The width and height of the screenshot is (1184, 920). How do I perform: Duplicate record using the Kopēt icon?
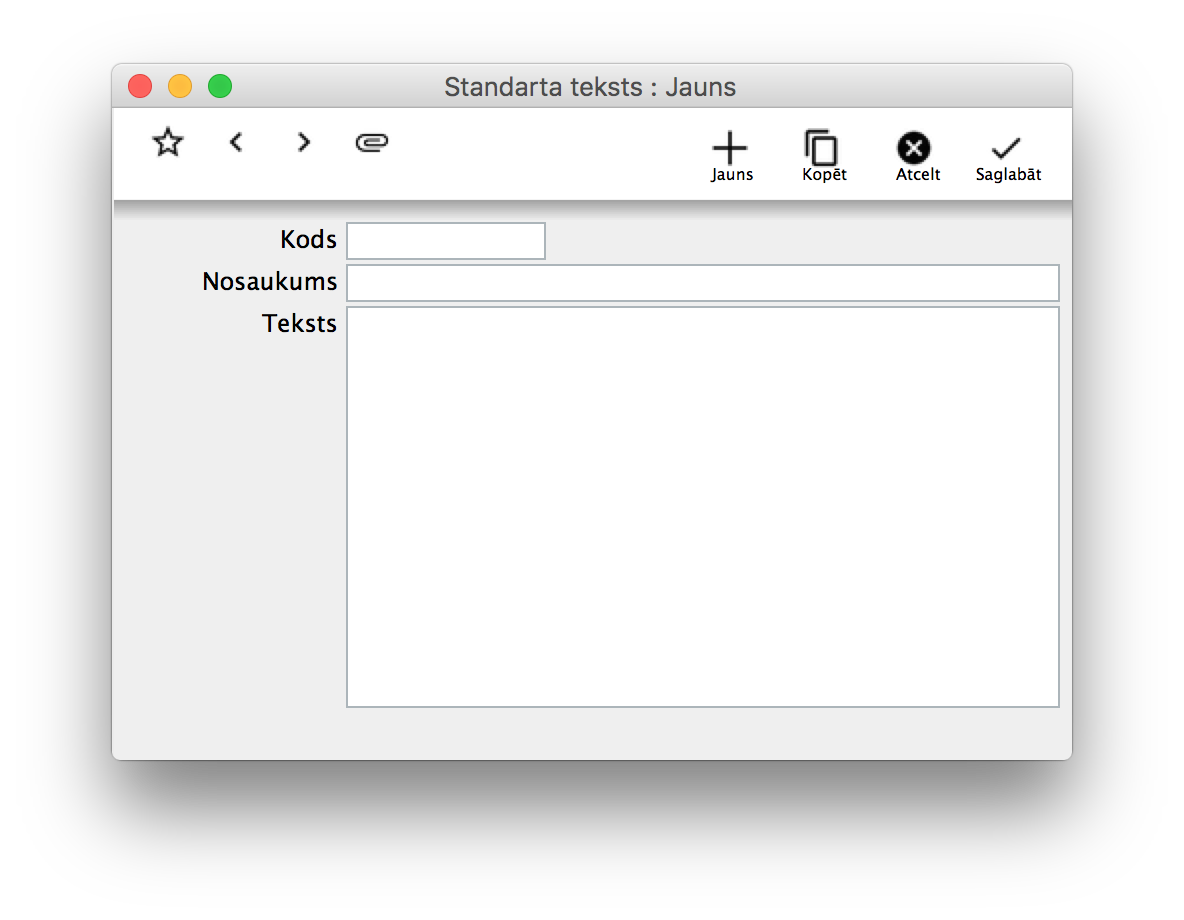822,148
